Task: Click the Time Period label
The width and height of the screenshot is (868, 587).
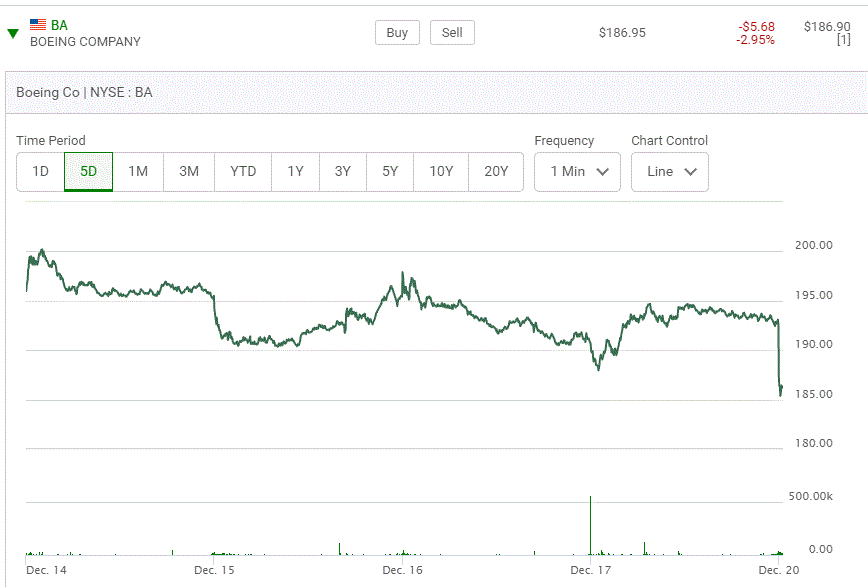Action: pos(51,141)
